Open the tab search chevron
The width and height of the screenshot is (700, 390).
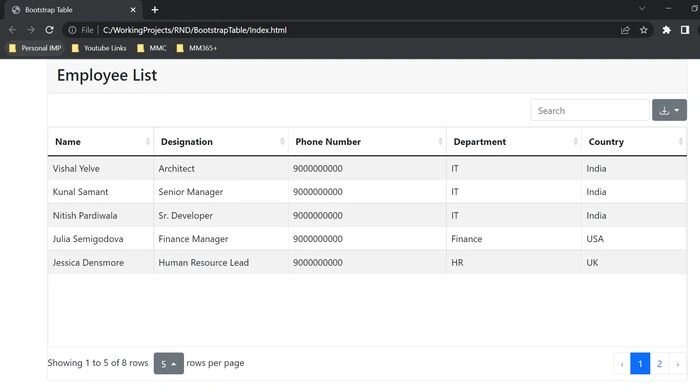[642, 8]
